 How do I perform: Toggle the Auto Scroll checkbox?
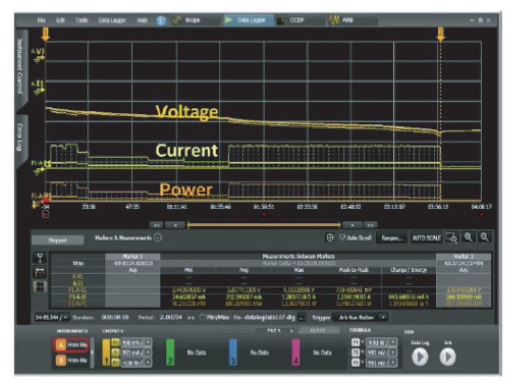(x=342, y=238)
